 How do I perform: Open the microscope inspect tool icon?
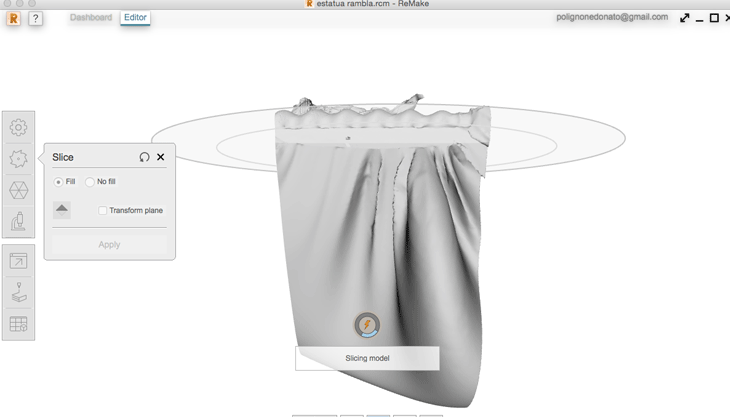point(19,222)
